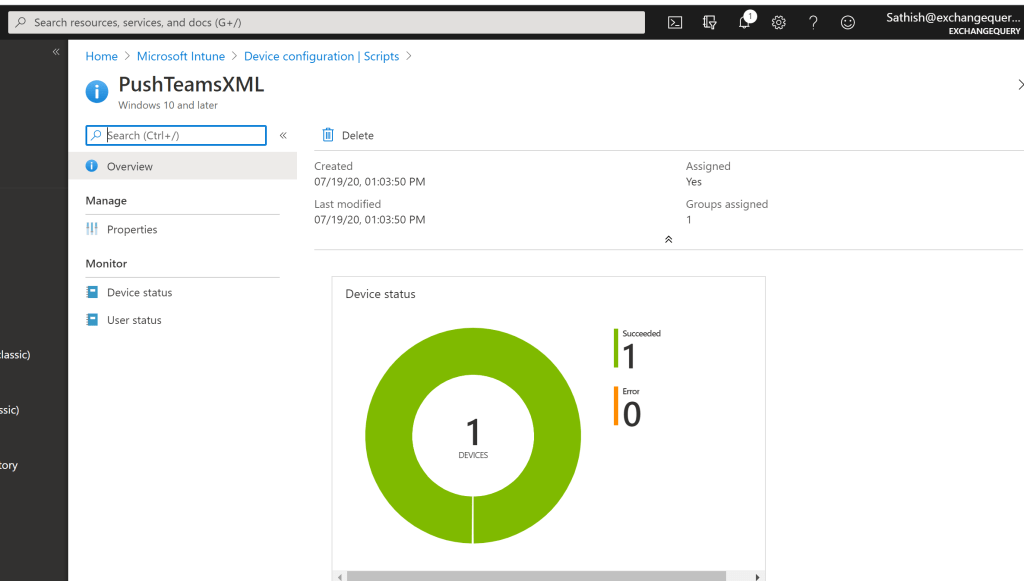This screenshot has height=581, width=1024.
Task: Collapse the essentials section with double chevron
Action: coord(668,239)
